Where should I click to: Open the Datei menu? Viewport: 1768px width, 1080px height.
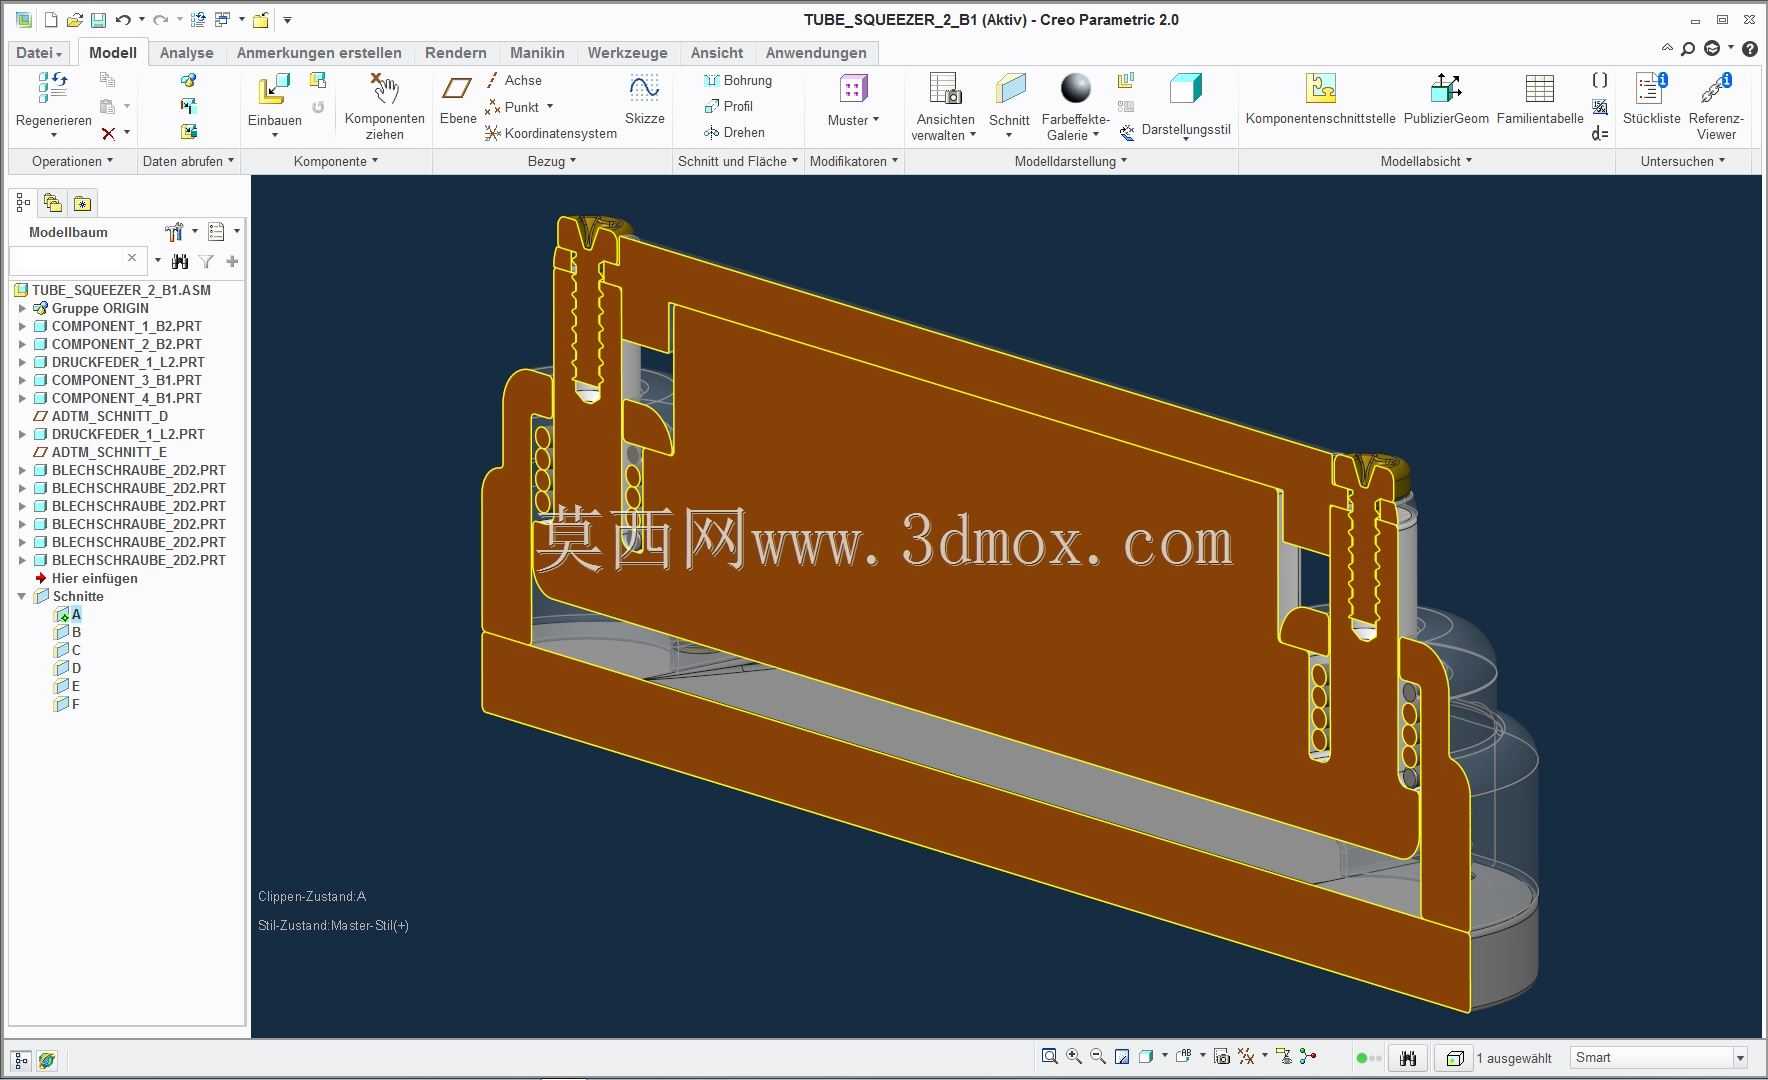click(40, 53)
